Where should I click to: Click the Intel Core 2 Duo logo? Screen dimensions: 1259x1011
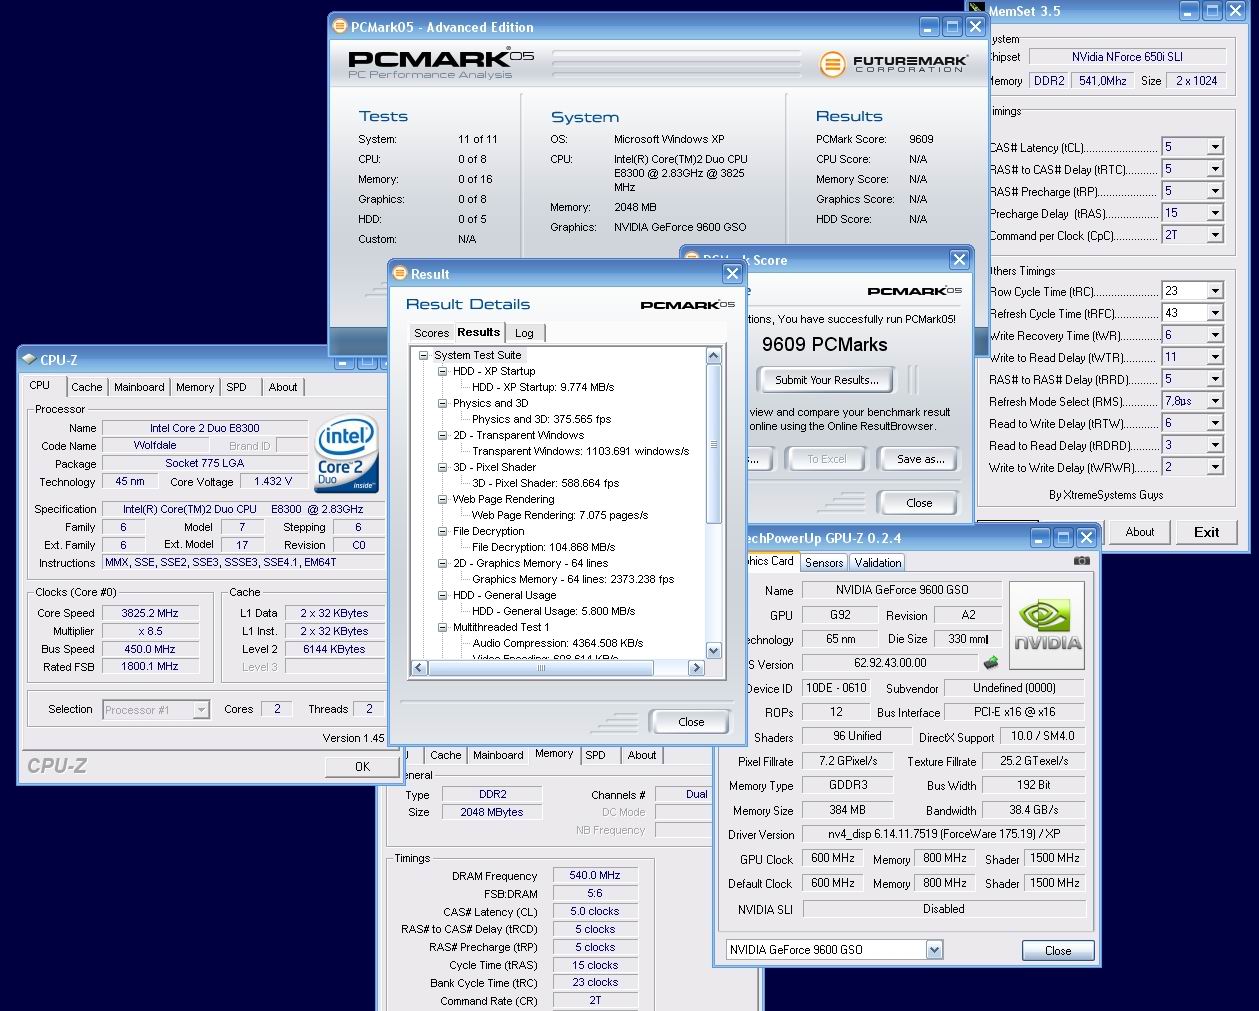(x=347, y=454)
